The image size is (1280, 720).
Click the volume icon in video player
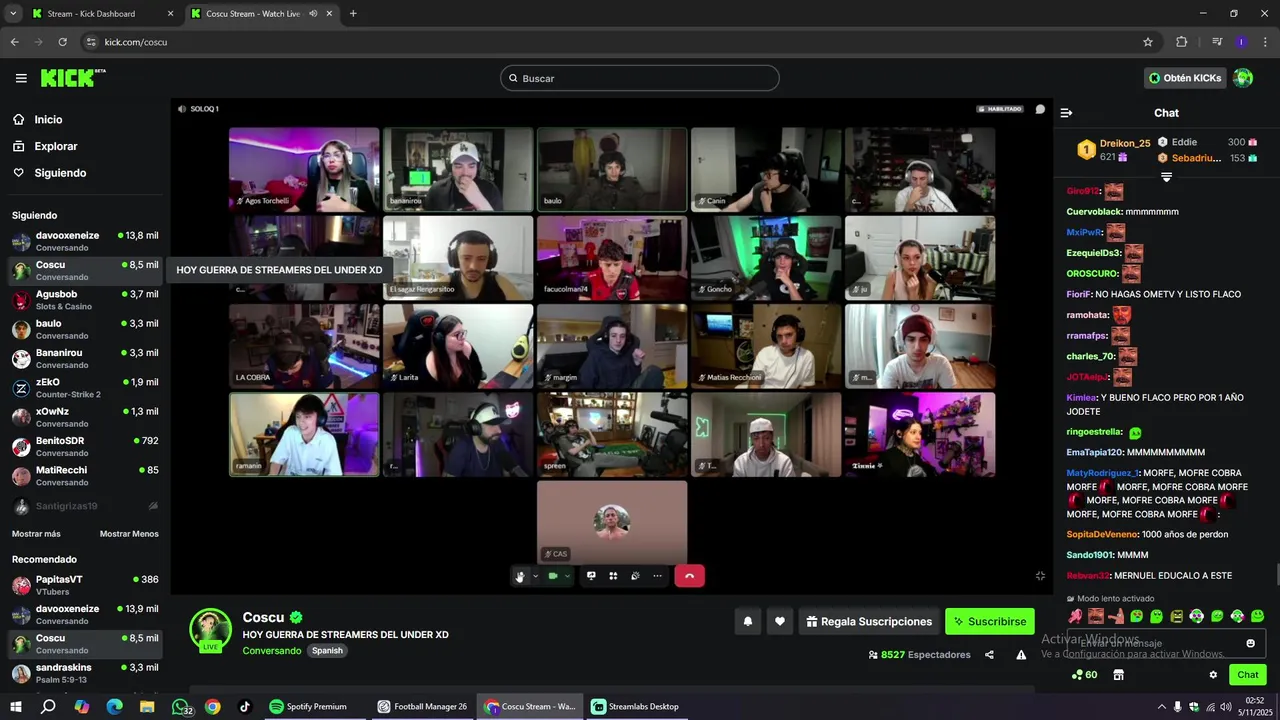click(x=182, y=109)
